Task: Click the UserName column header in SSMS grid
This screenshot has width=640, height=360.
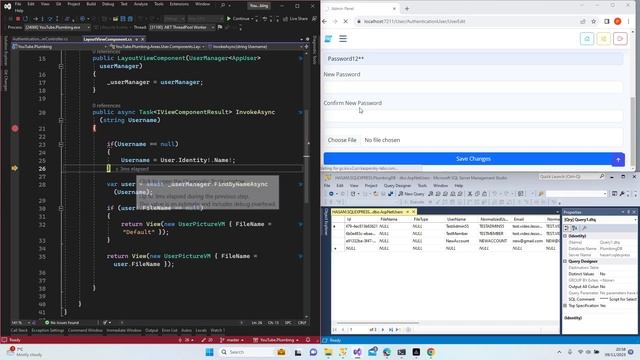Action: (456, 219)
